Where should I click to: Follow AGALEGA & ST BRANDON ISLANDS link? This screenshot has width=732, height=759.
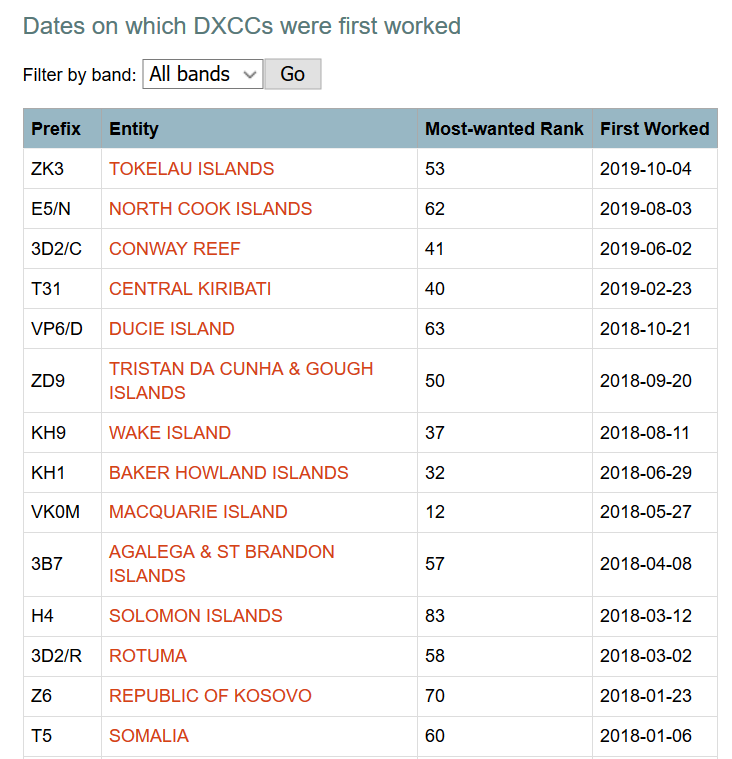point(222,552)
